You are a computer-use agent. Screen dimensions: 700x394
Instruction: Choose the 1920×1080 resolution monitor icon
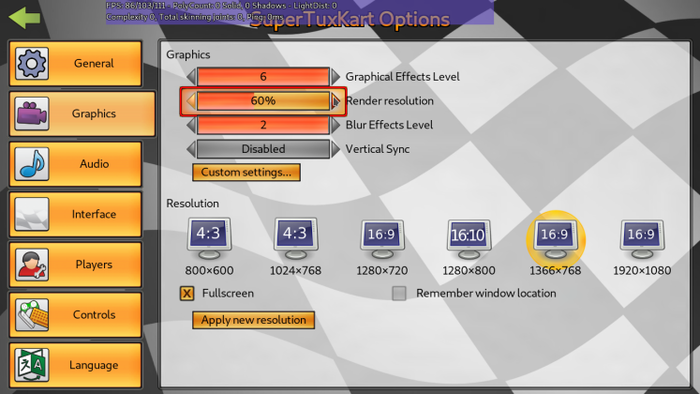642,239
